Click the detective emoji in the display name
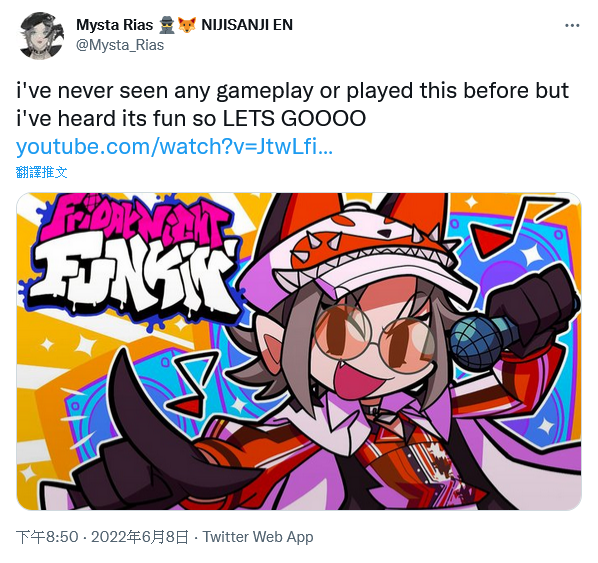 coord(166,25)
